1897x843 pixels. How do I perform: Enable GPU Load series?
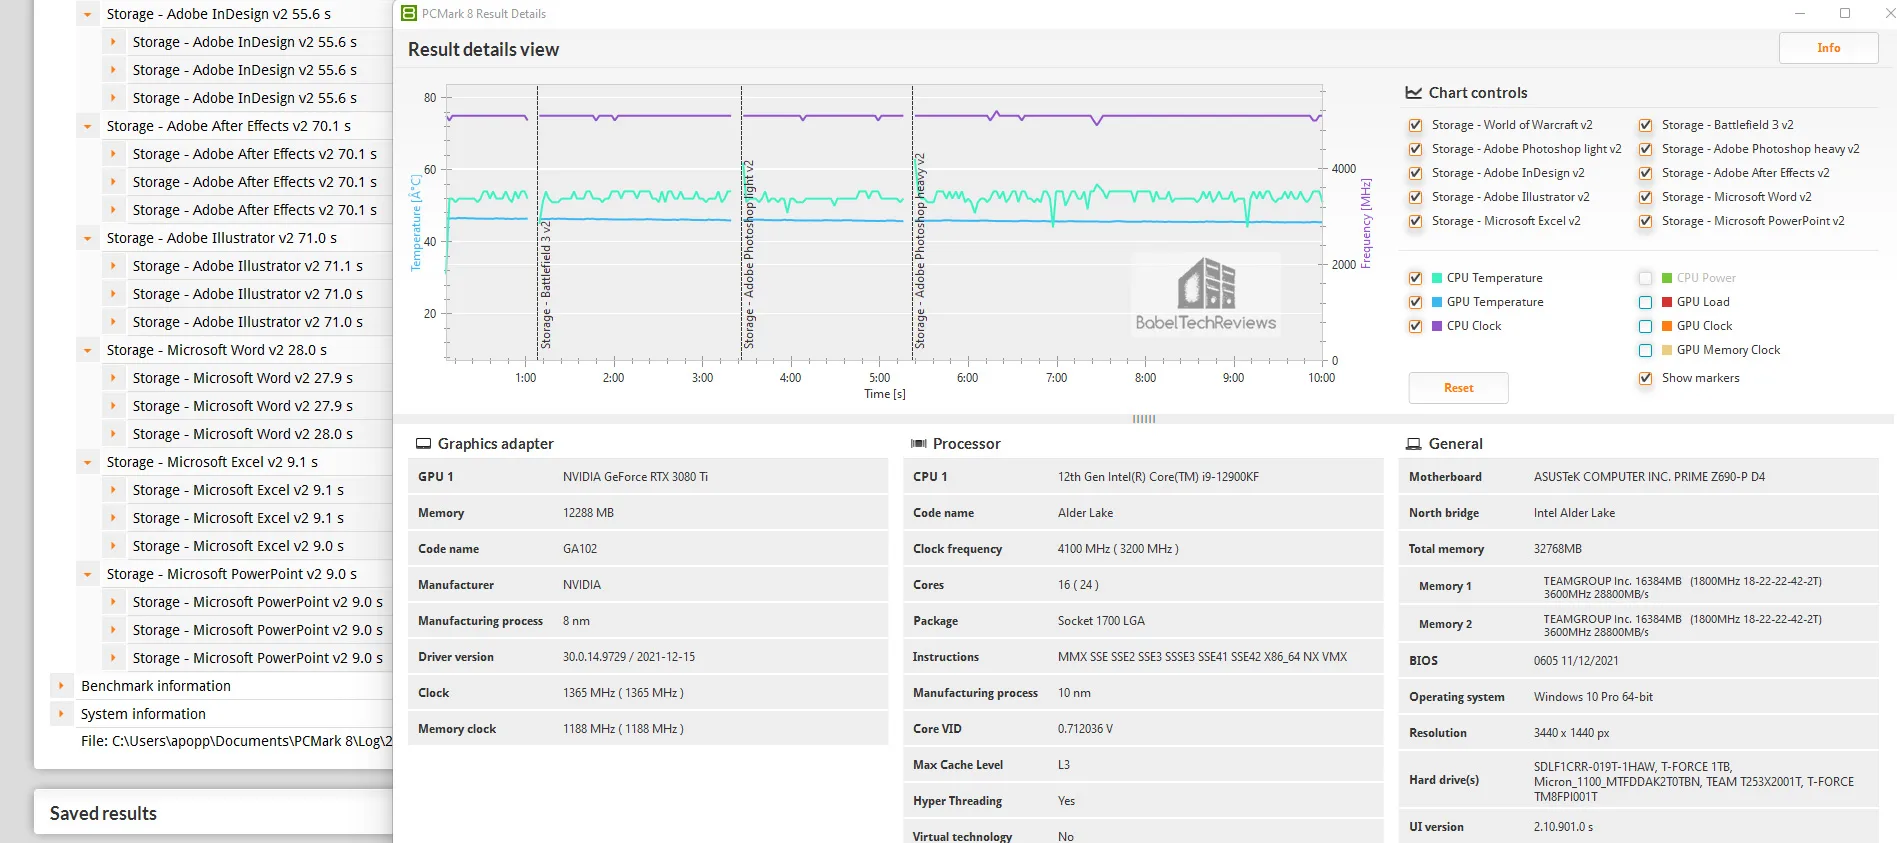coord(1645,302)
